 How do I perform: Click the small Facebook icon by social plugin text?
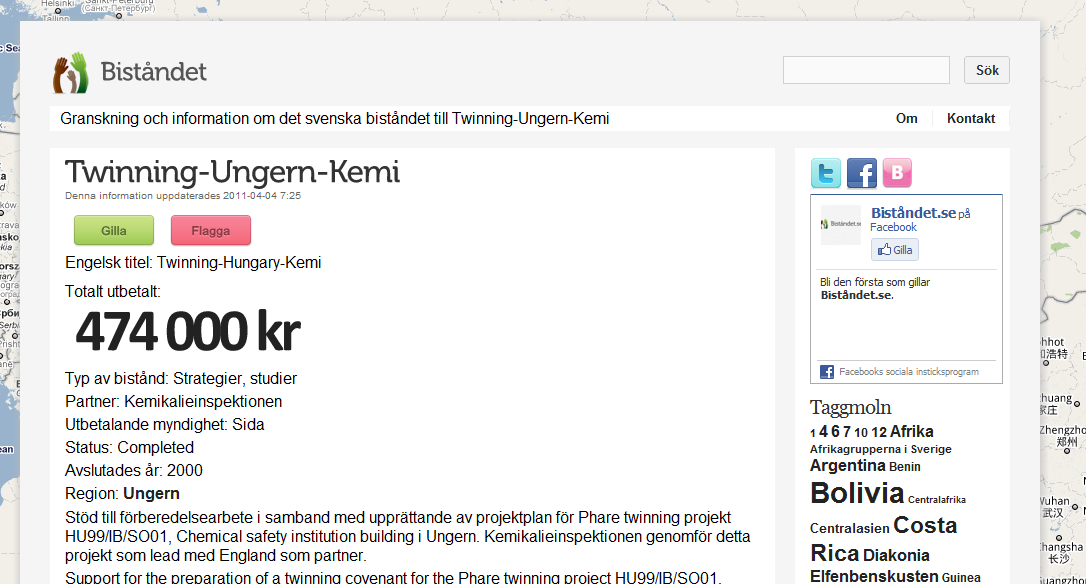(827, 372)
